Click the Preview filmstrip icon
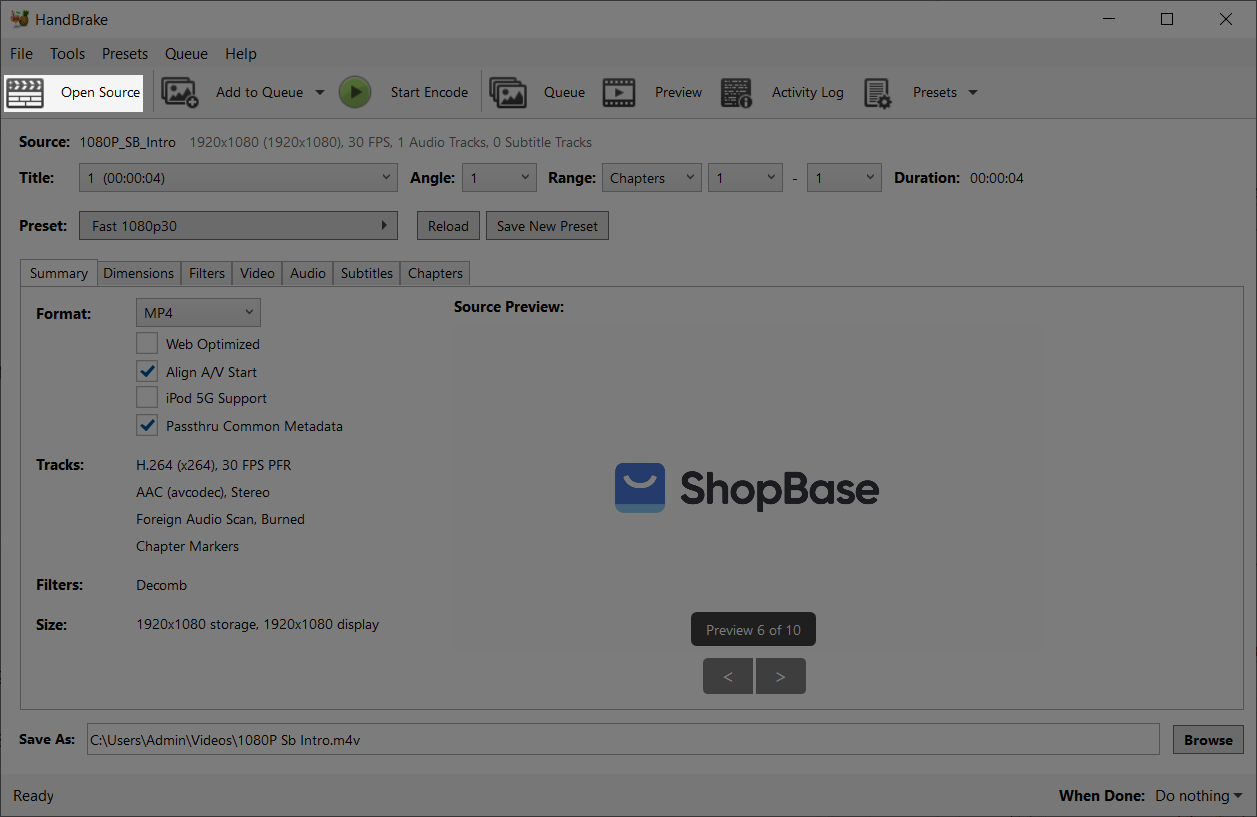Screen dimensions: 1257x817 click(619, 93)
